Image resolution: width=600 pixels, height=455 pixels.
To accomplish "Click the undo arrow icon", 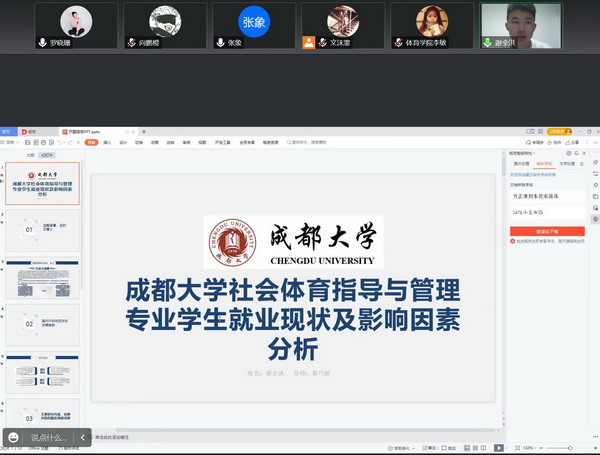I will point(59,142).
